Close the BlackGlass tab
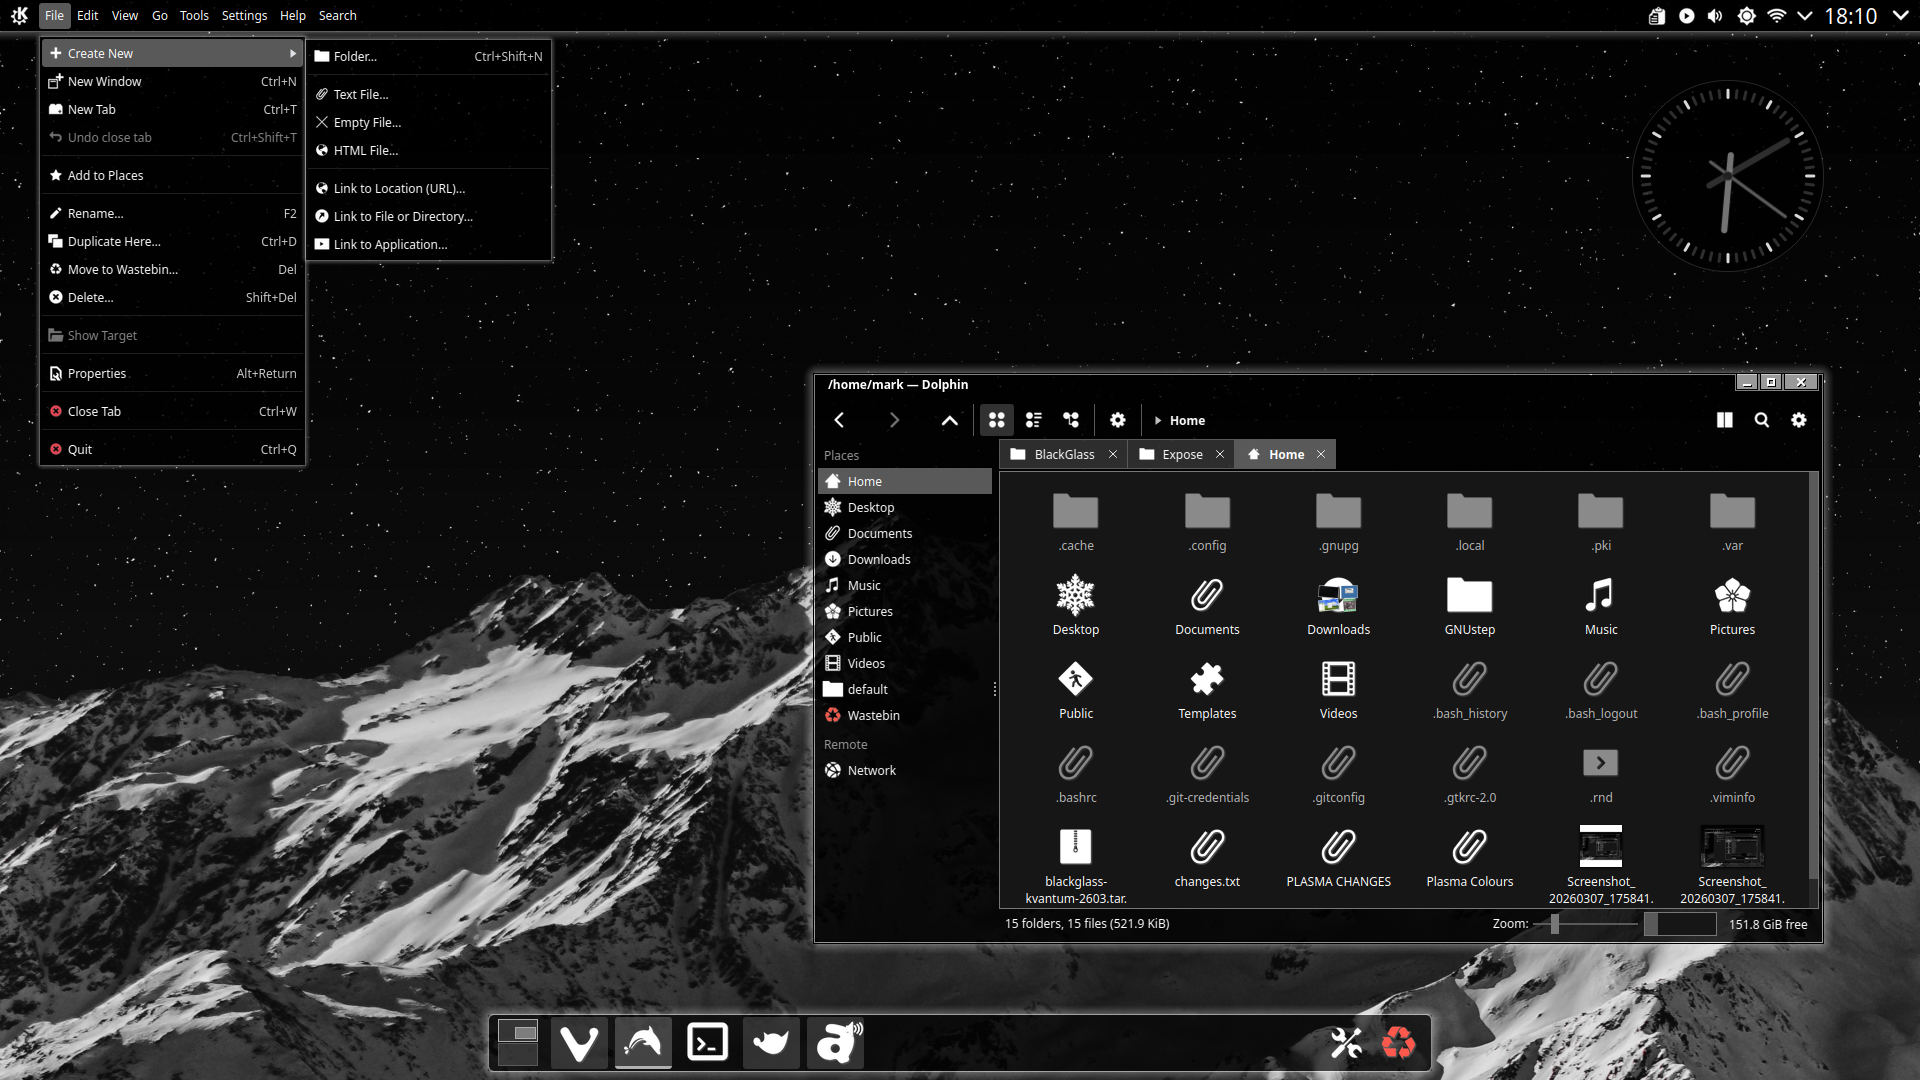Viewport: 1920px width, 1080px height. click(1113, 454)
